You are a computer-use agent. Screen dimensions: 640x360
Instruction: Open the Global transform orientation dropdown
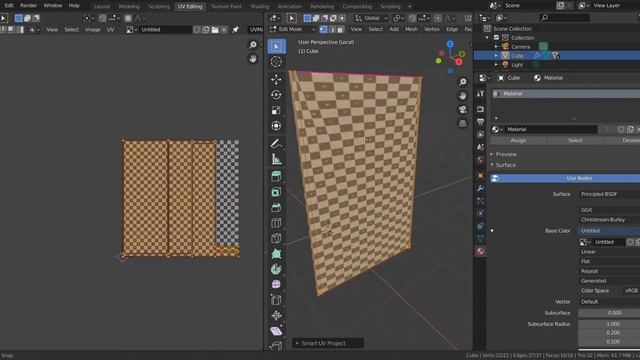[371, 18]
